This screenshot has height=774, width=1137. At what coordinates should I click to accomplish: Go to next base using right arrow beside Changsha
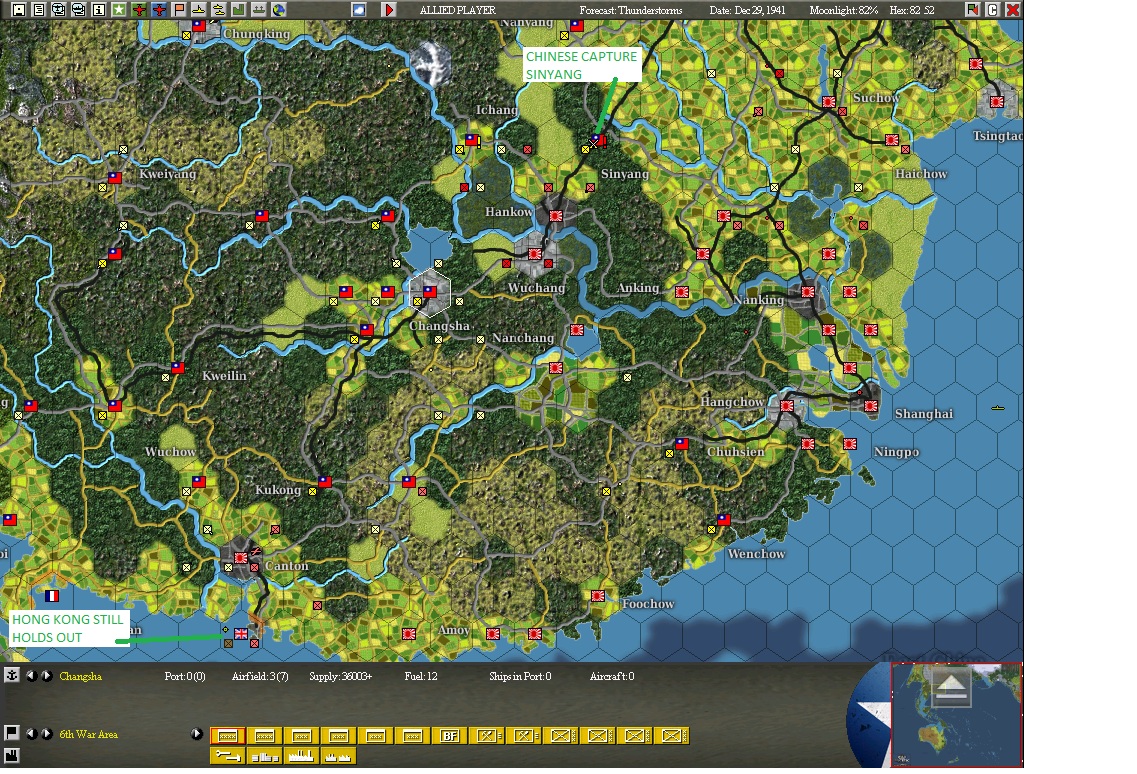46,675
